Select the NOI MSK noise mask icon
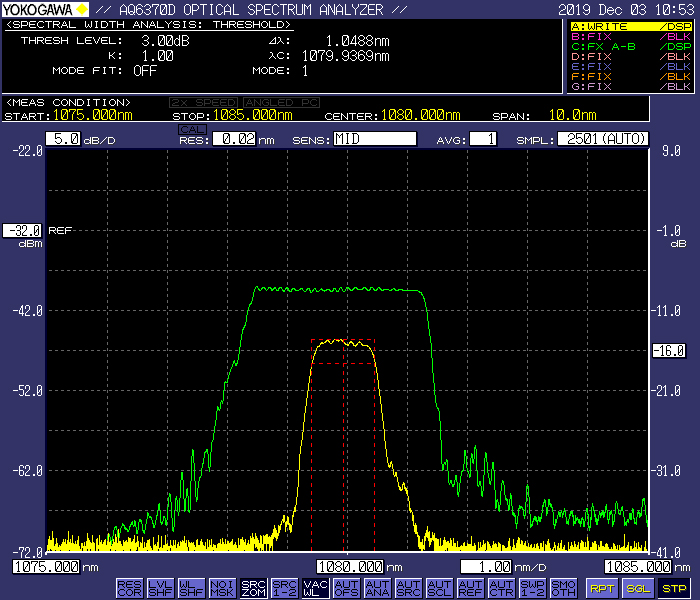Image resolution: width=700 pixels, height=600 pixels. click(x=222, y=588)
